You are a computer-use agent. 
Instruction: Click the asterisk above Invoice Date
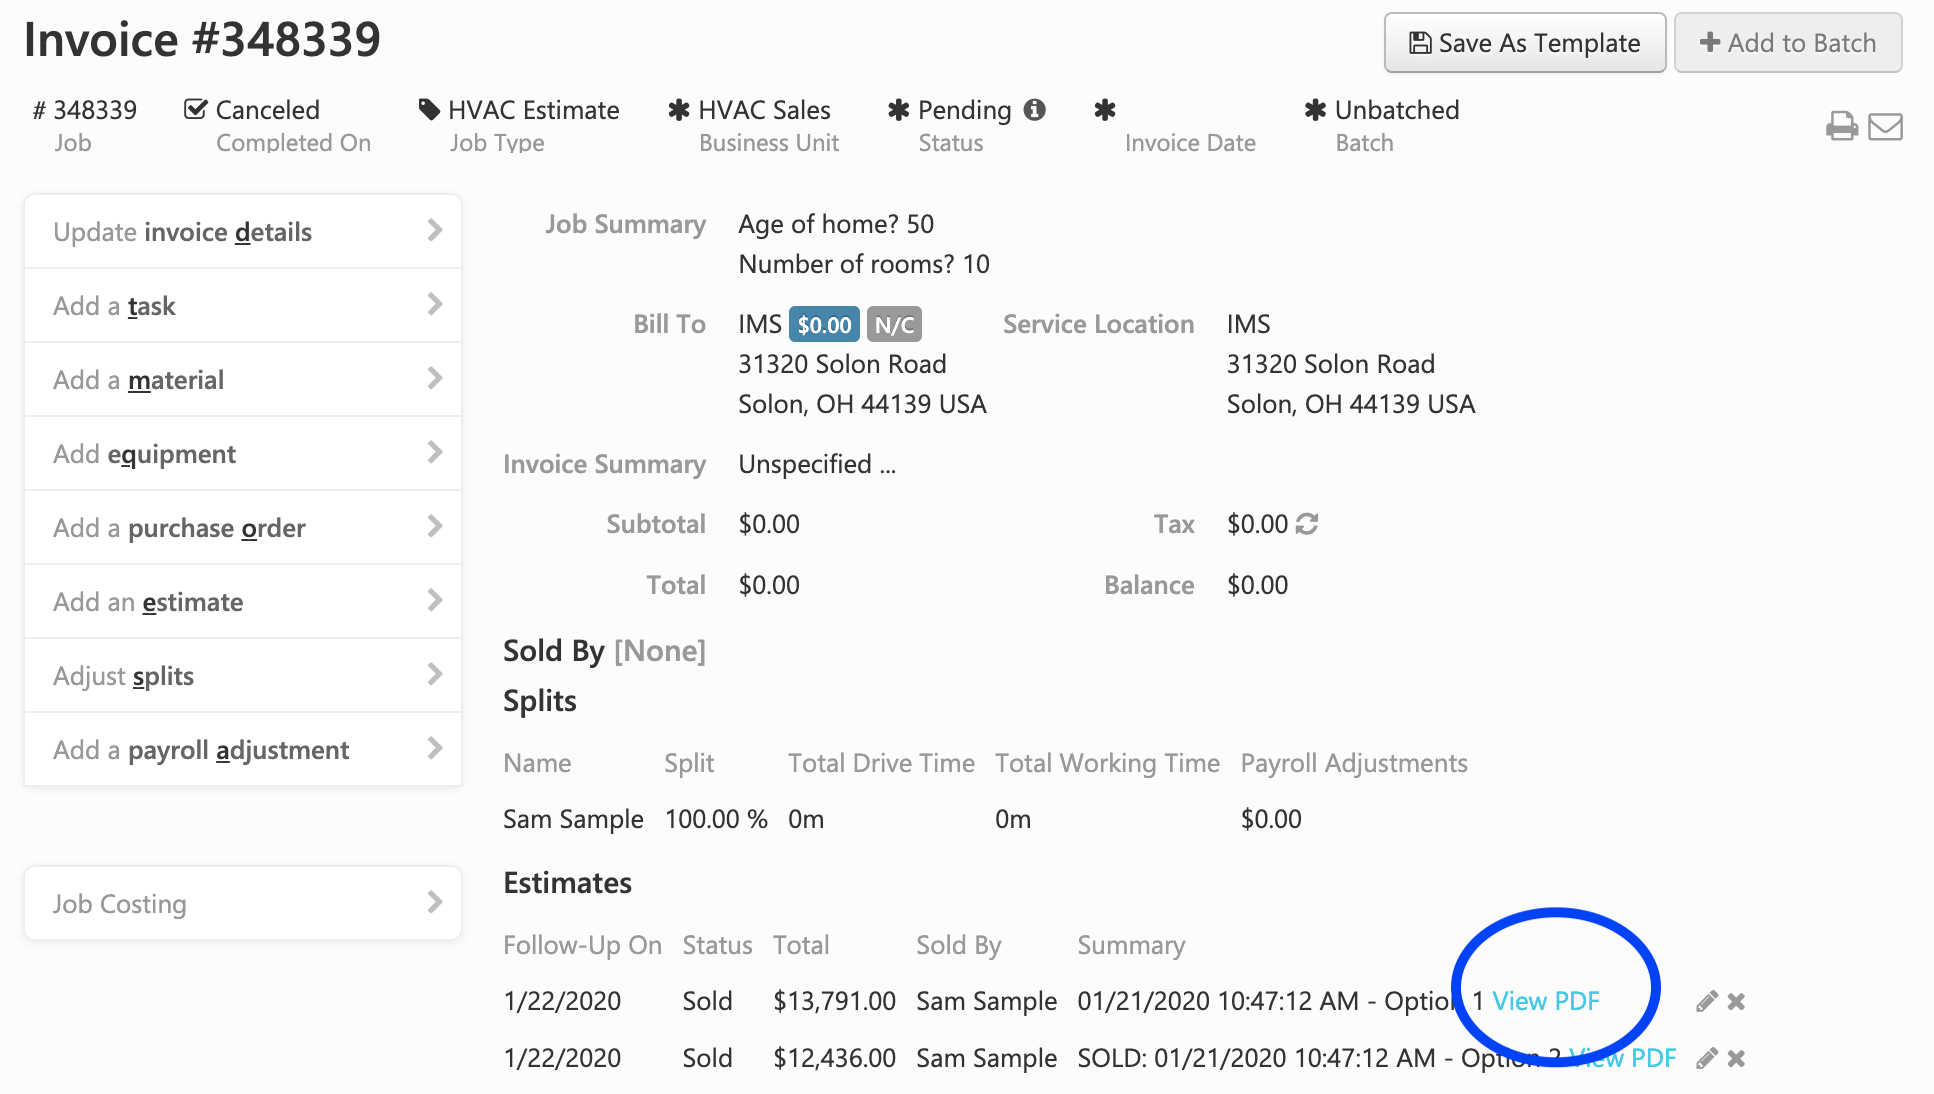(x=1105, y=109)
